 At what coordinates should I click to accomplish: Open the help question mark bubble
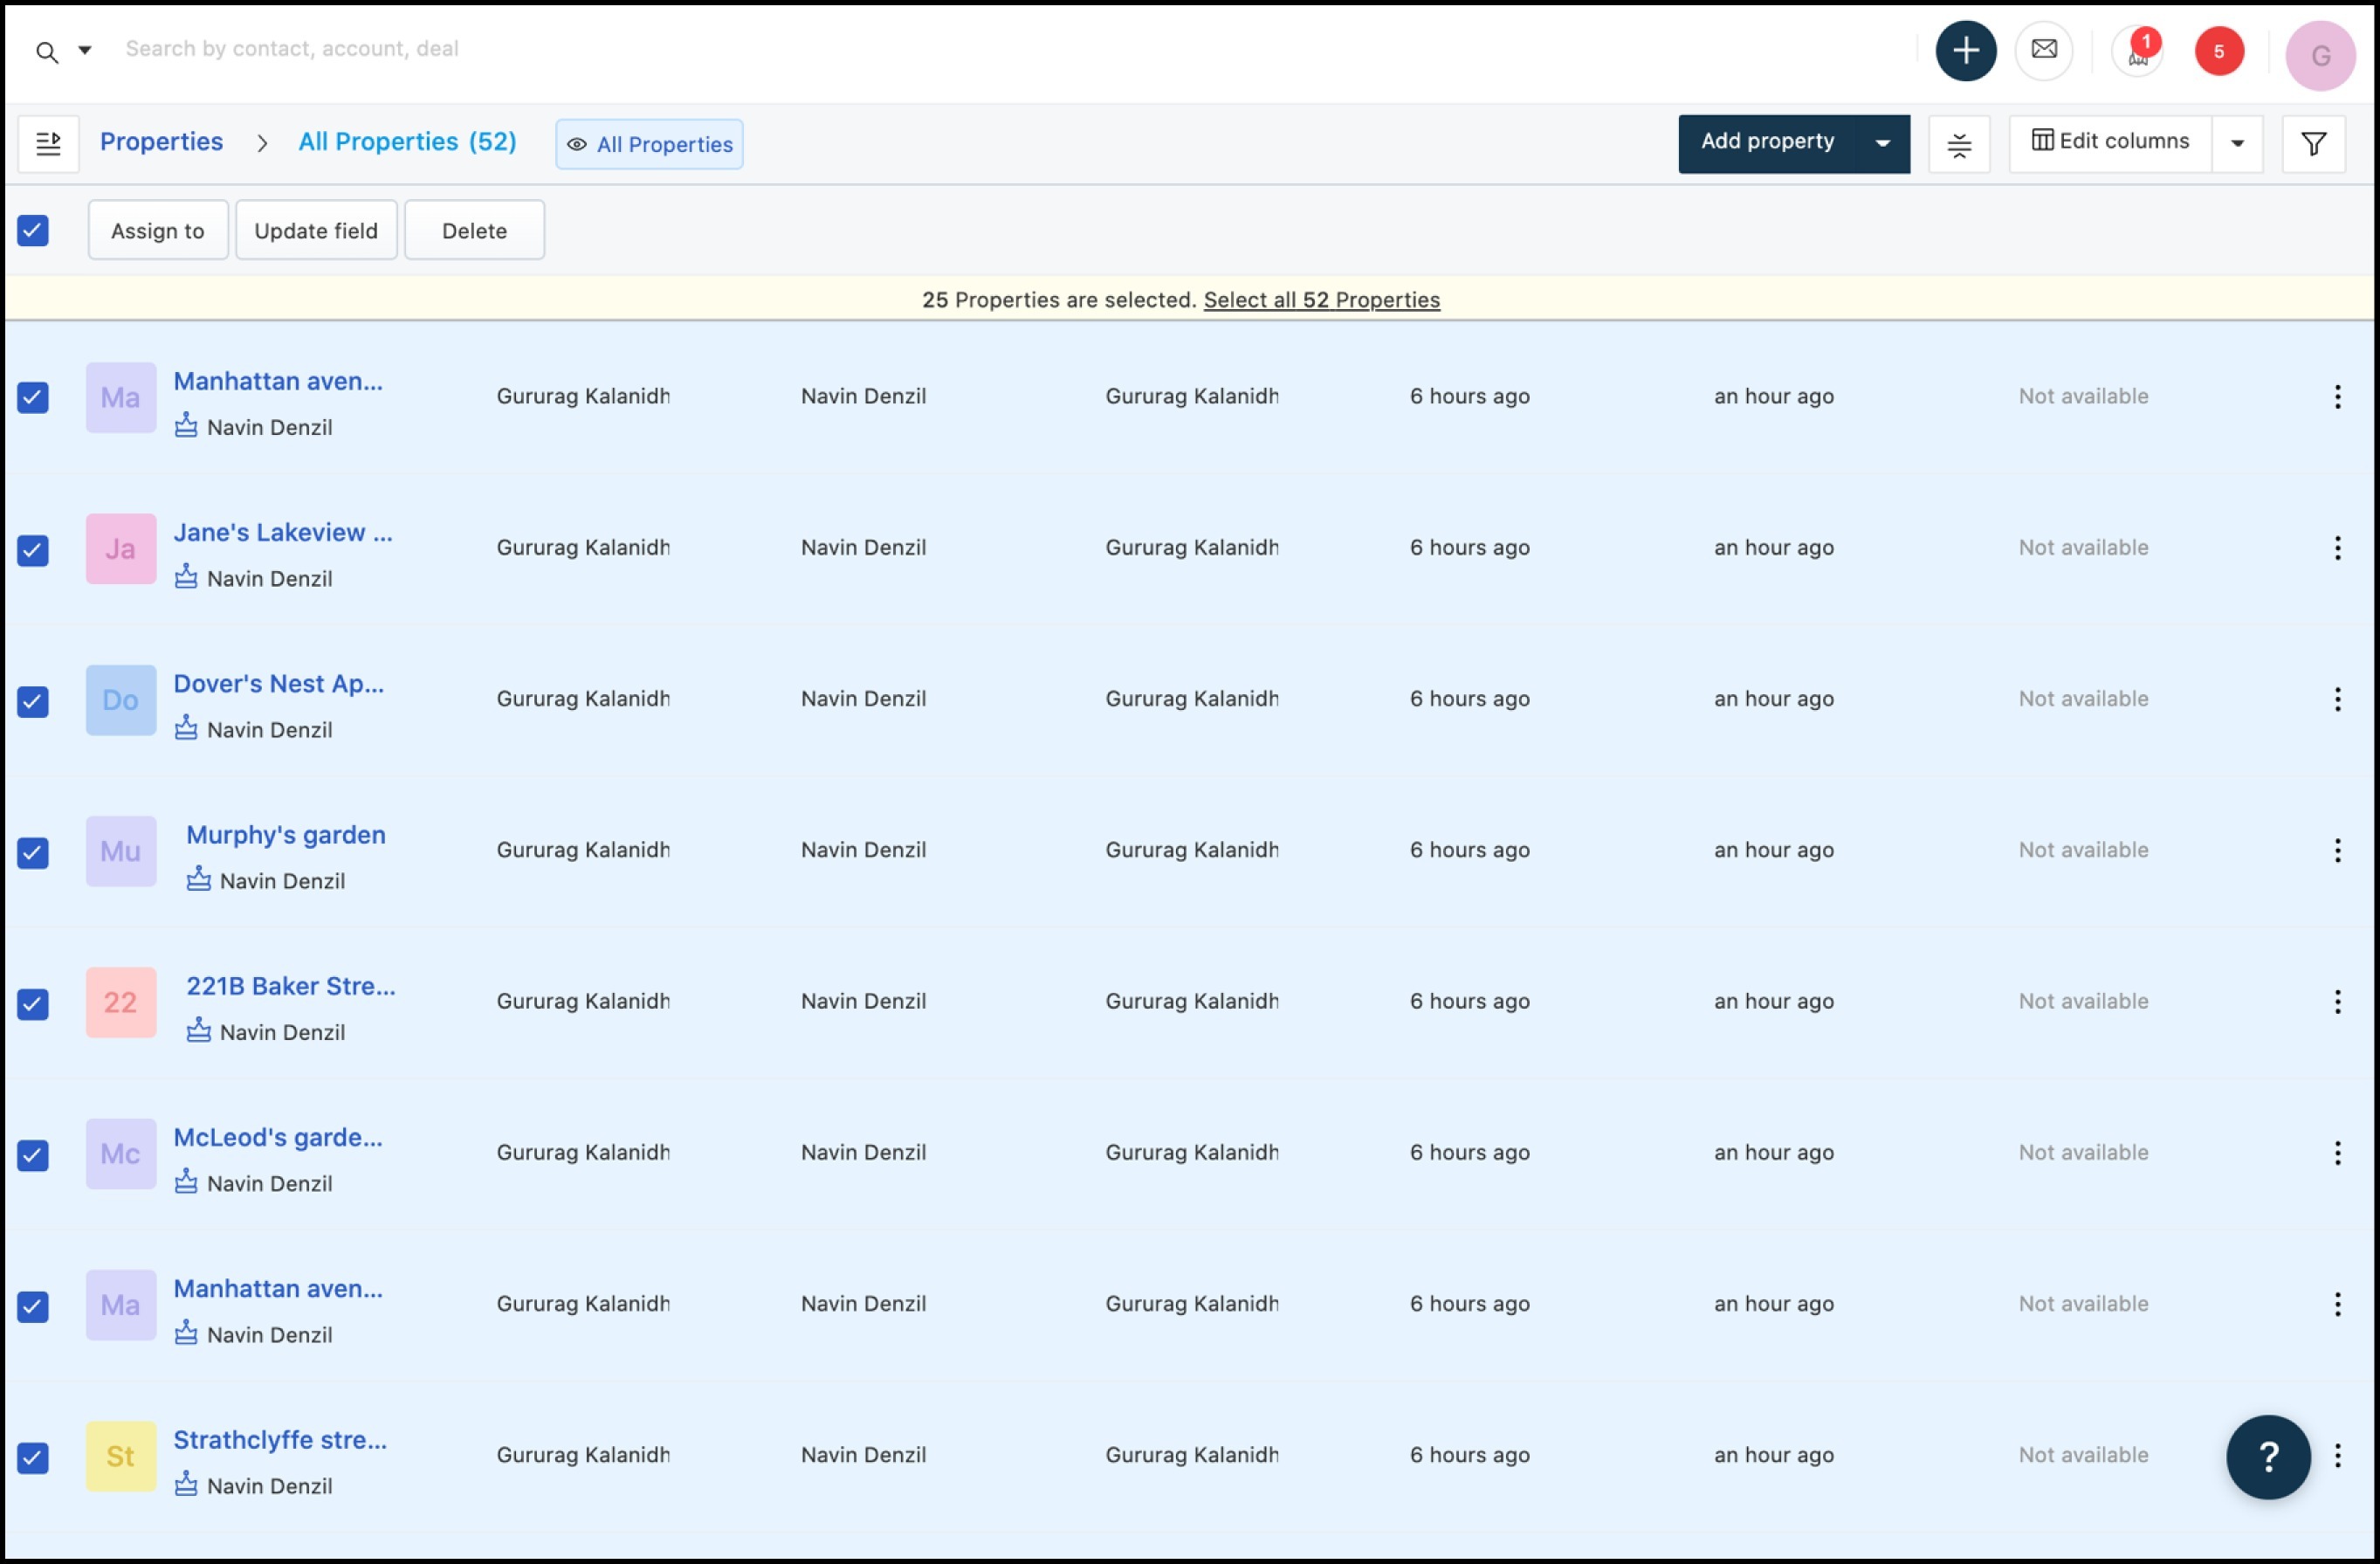point(2267,1456)
